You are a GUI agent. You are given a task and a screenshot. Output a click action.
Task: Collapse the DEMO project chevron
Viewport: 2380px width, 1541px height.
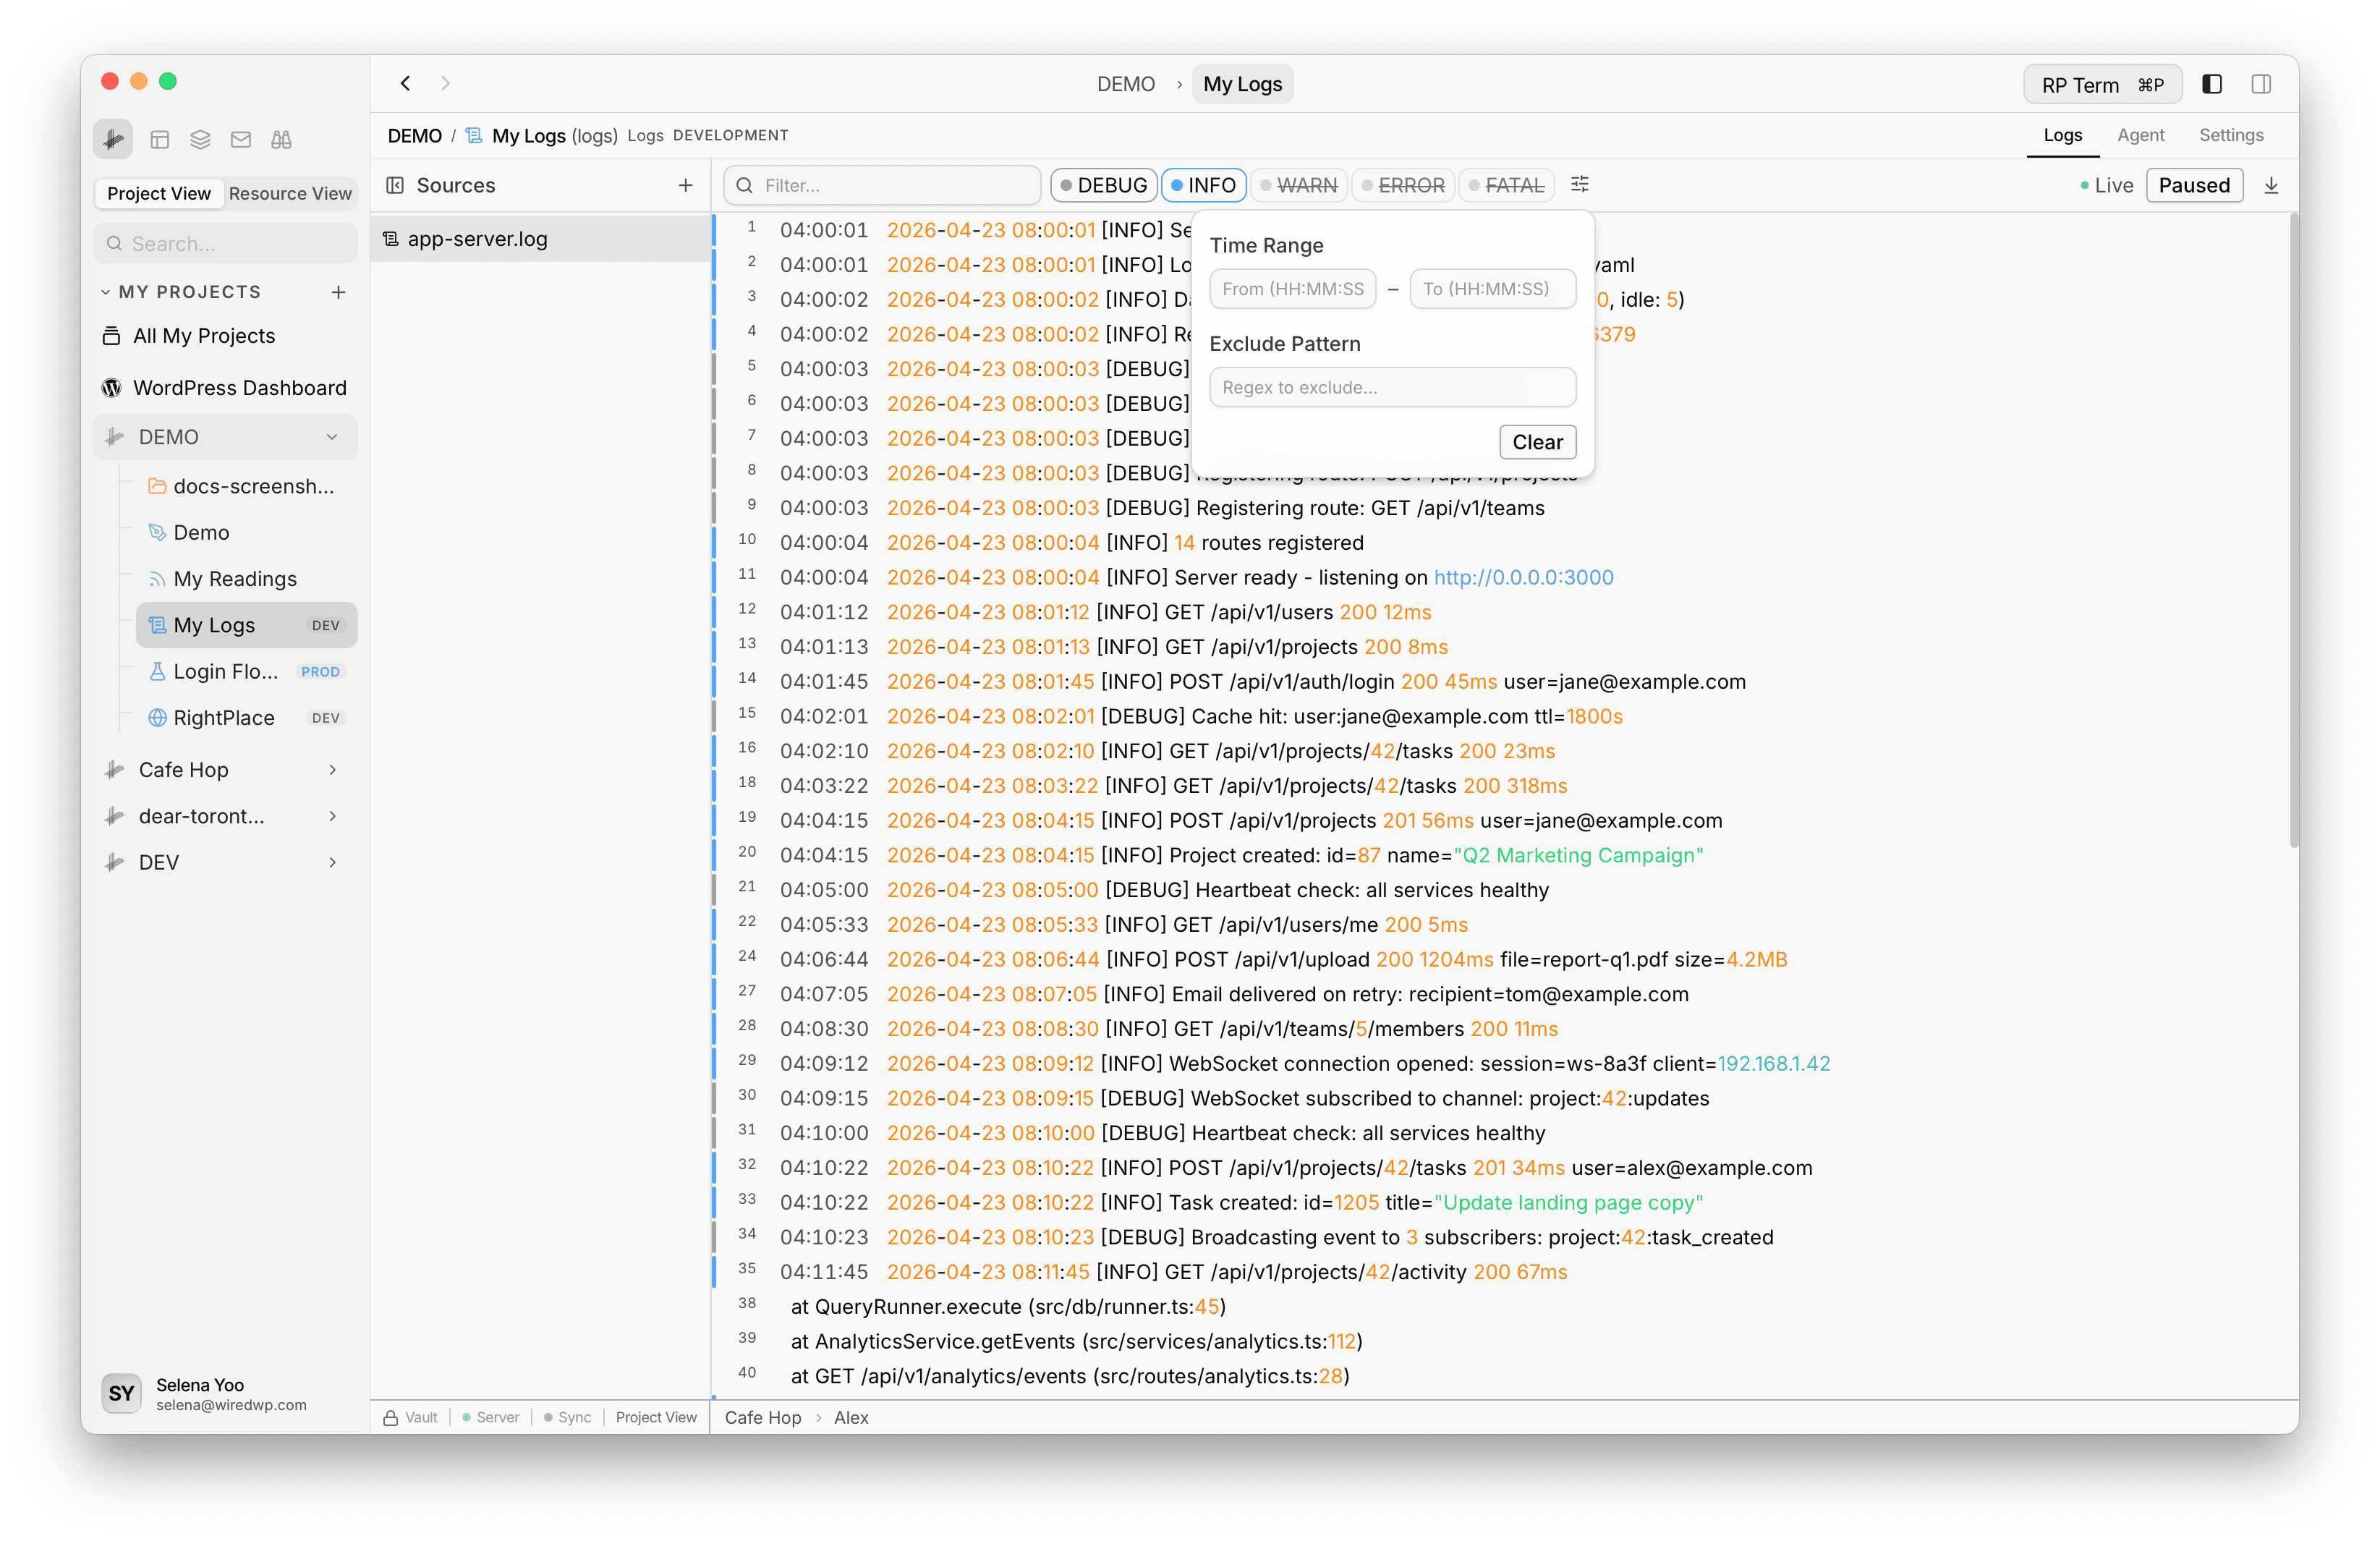tap(332, 437)
